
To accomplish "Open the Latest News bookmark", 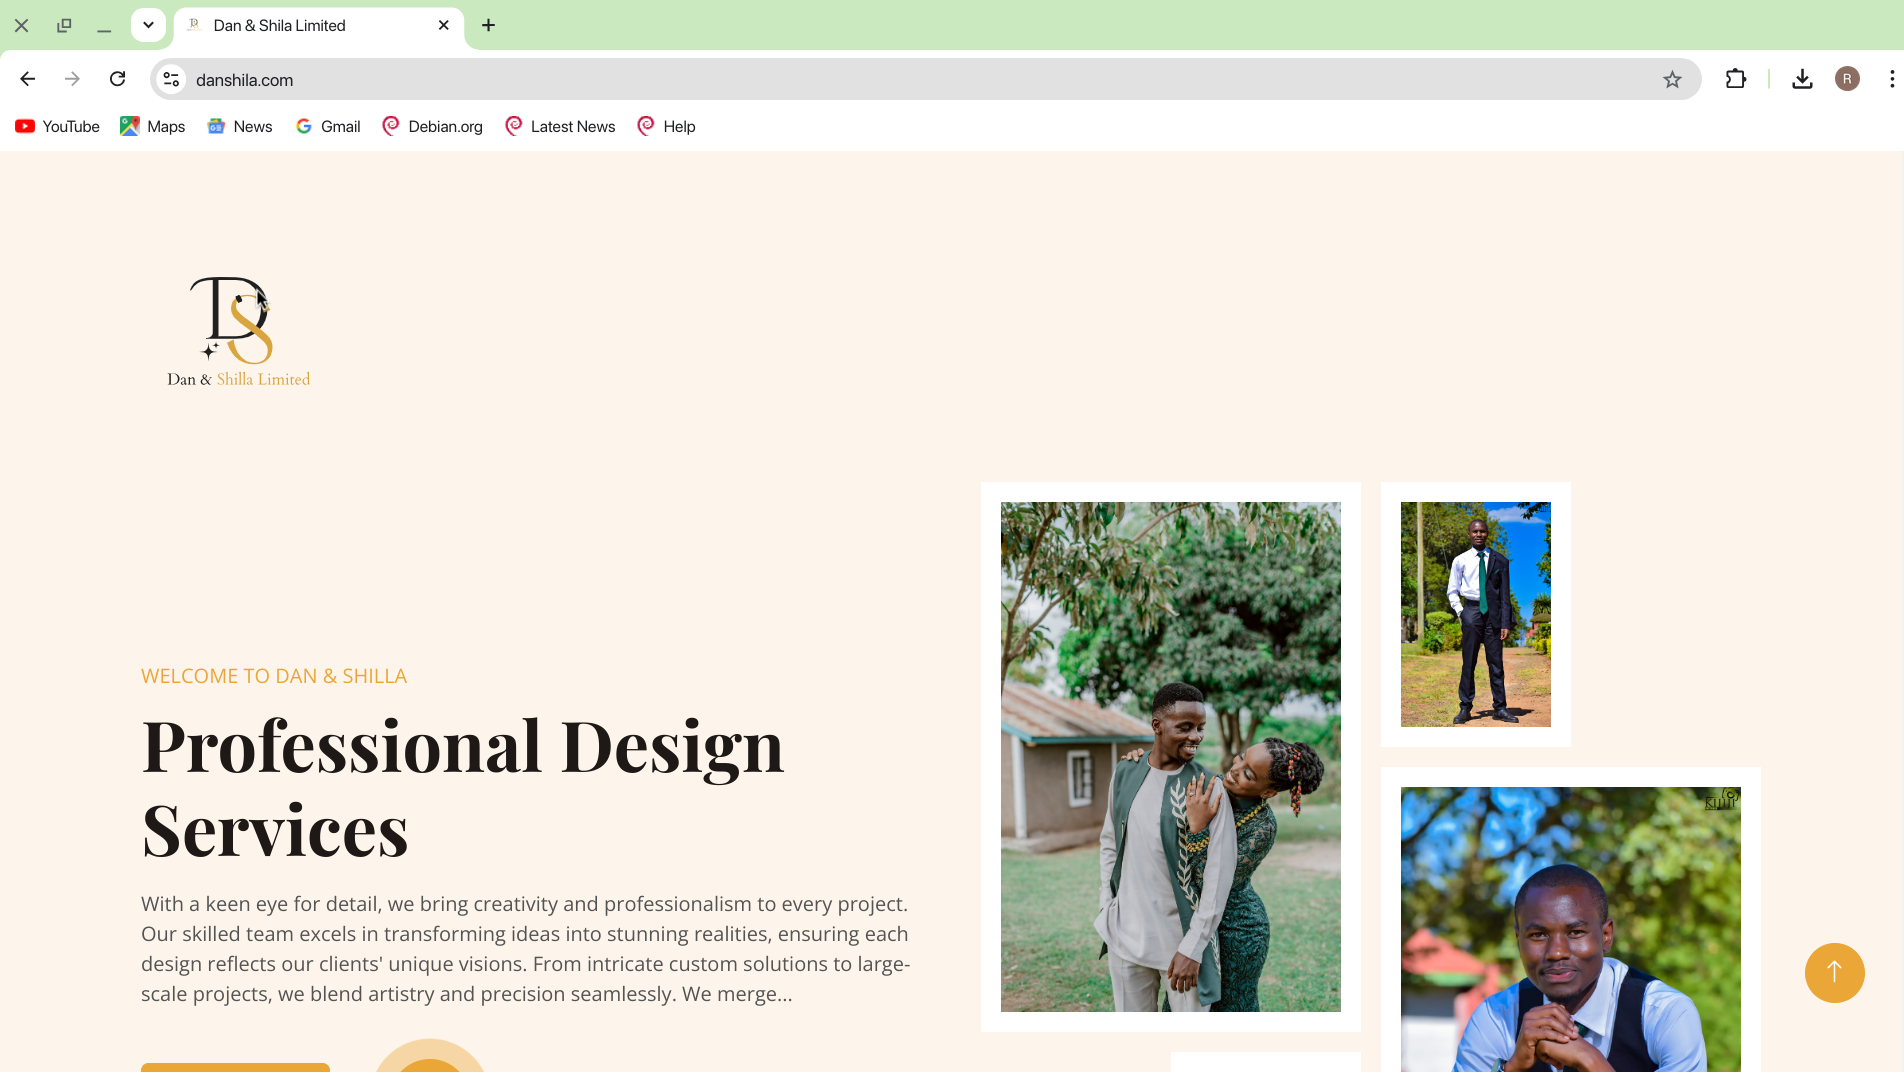I will pyautogui.click(x=560, y=126).
